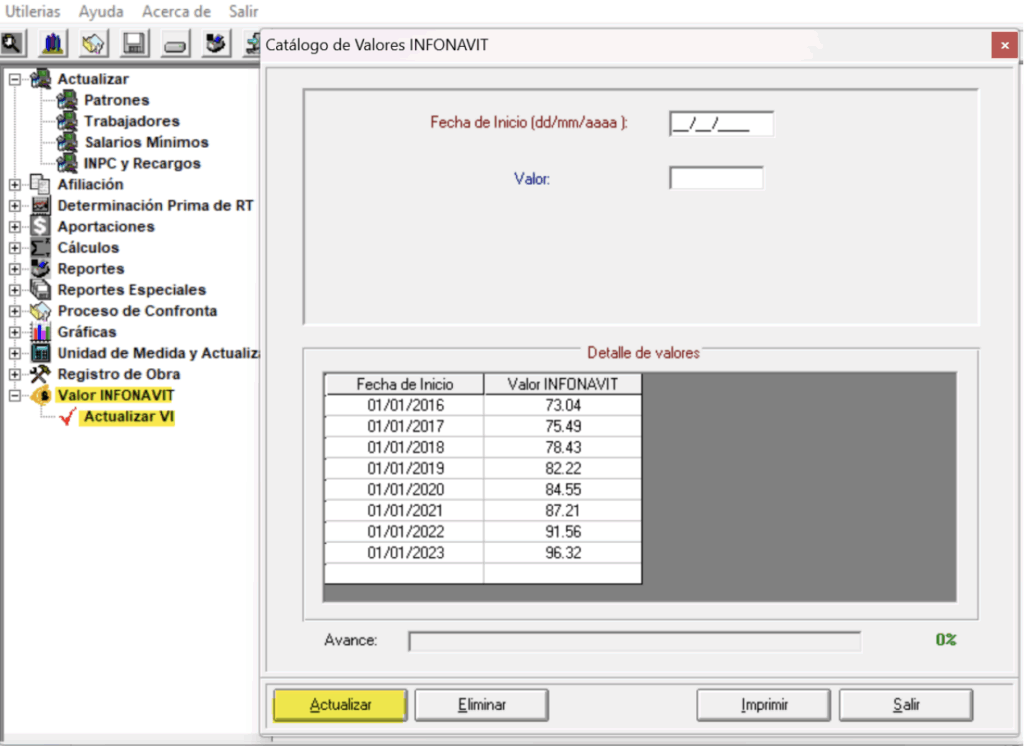Click Salir in the top menu bar
The width and height of the screenshot is (1024, 746).
(x=244, y=11)
